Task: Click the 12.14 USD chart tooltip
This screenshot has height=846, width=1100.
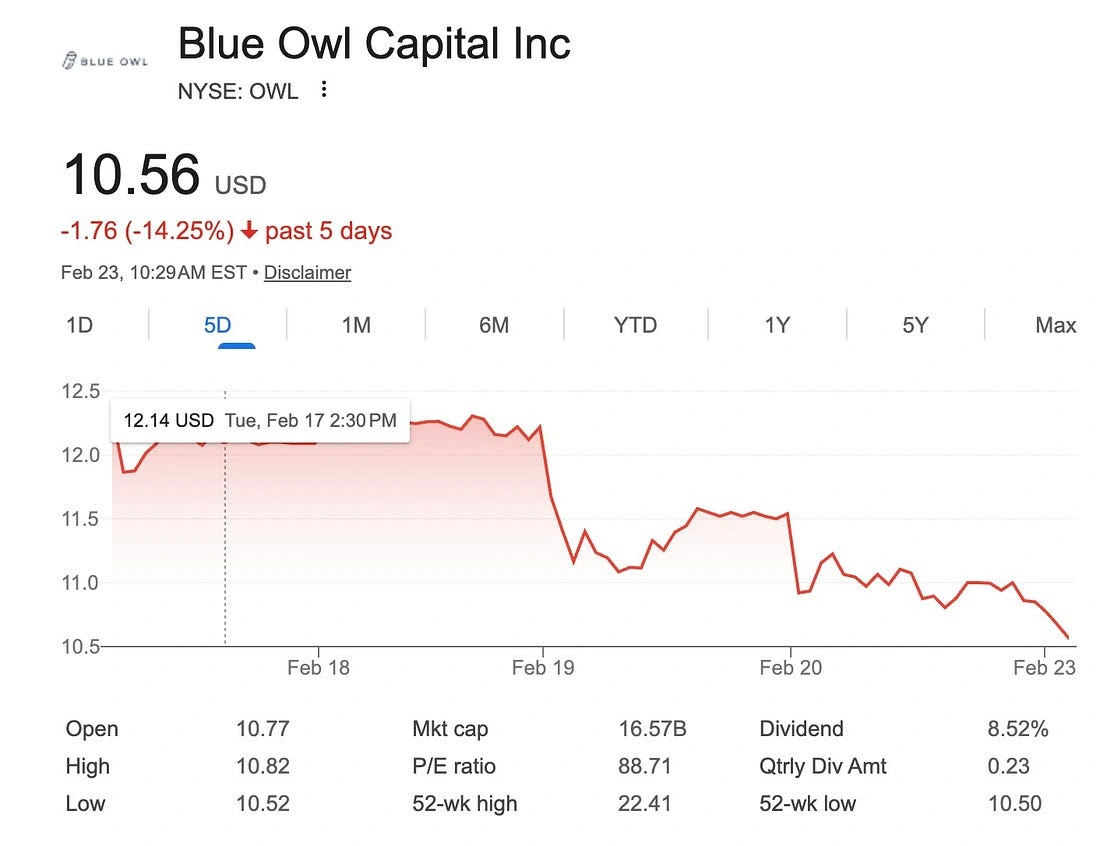Action: 260,420
